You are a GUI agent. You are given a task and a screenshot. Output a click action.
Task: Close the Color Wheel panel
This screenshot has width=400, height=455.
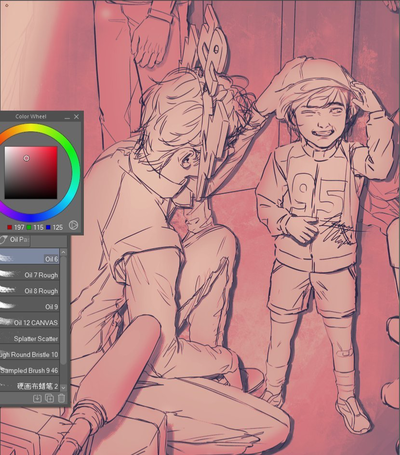[76, 117]
